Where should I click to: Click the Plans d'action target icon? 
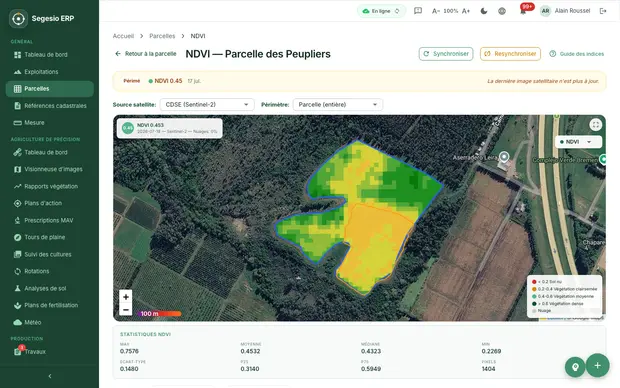[x=17, y=203]
